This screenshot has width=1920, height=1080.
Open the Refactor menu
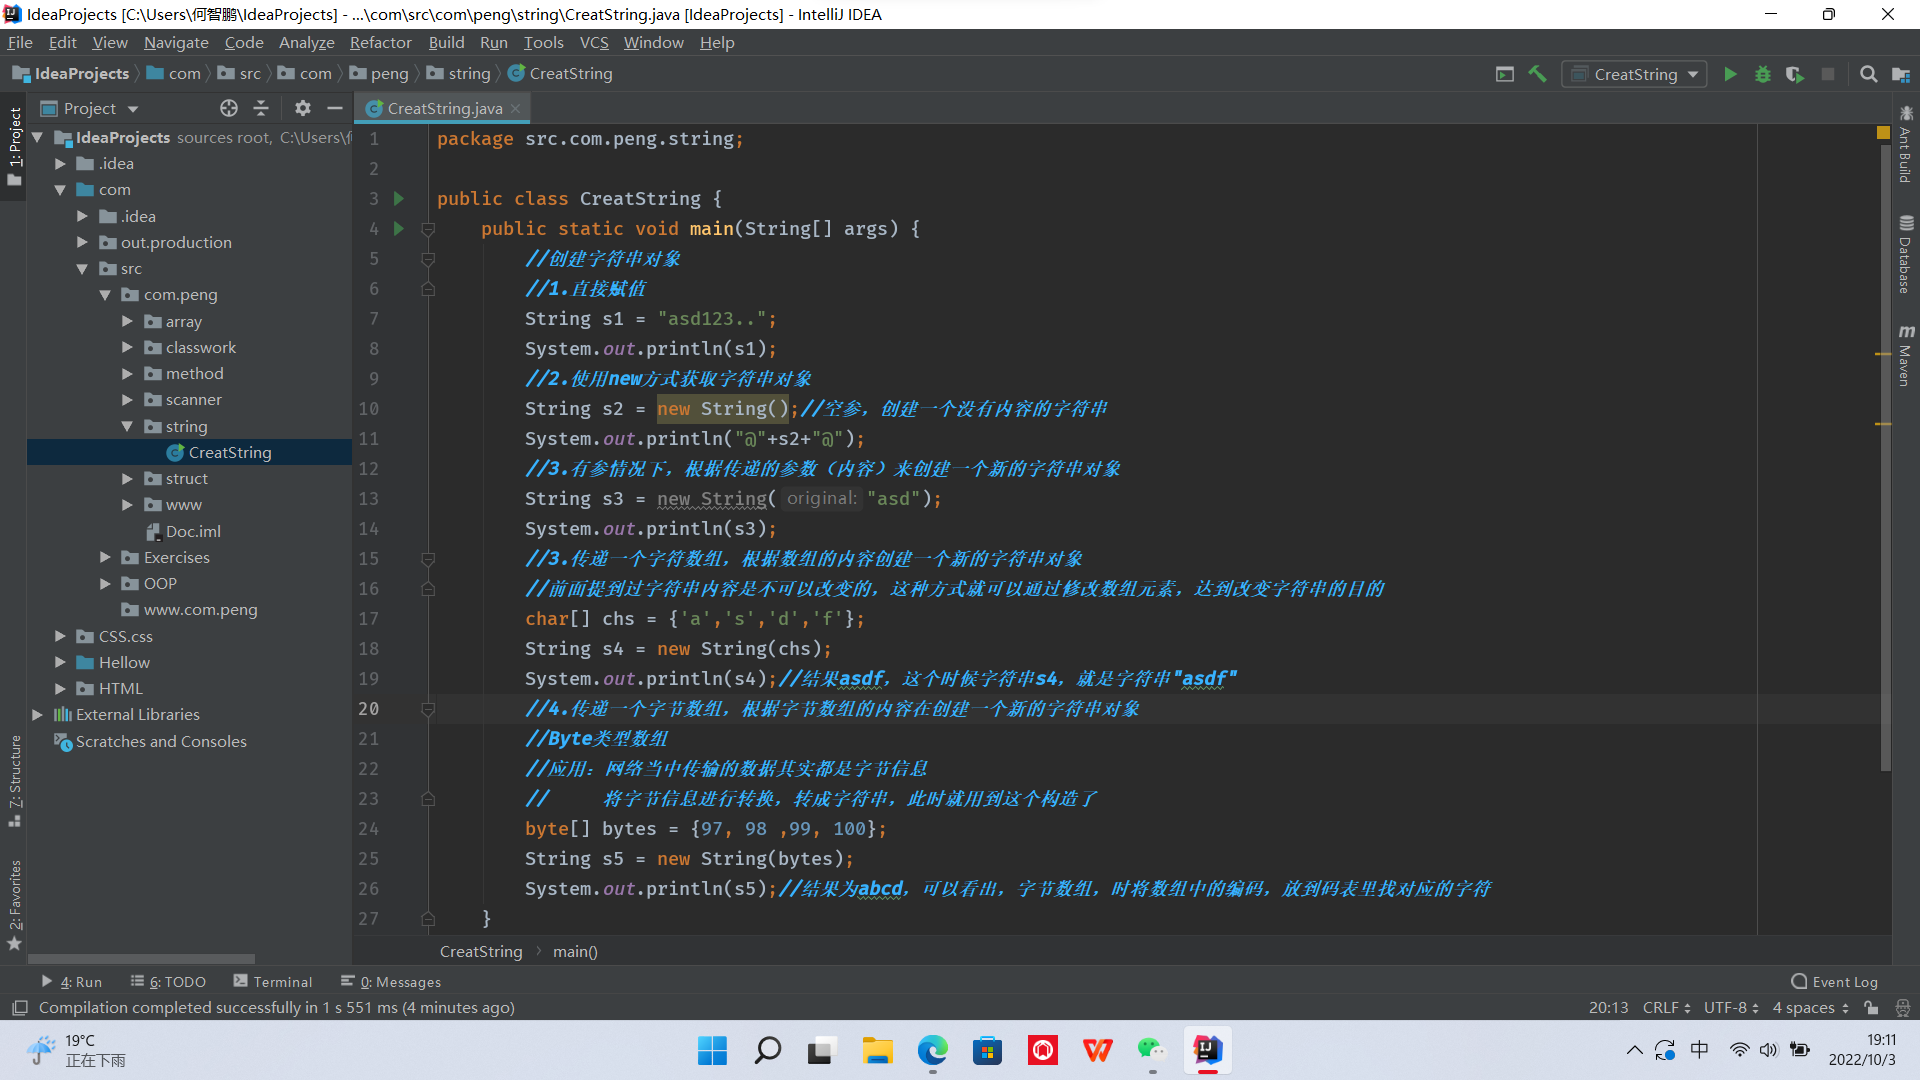380,42
